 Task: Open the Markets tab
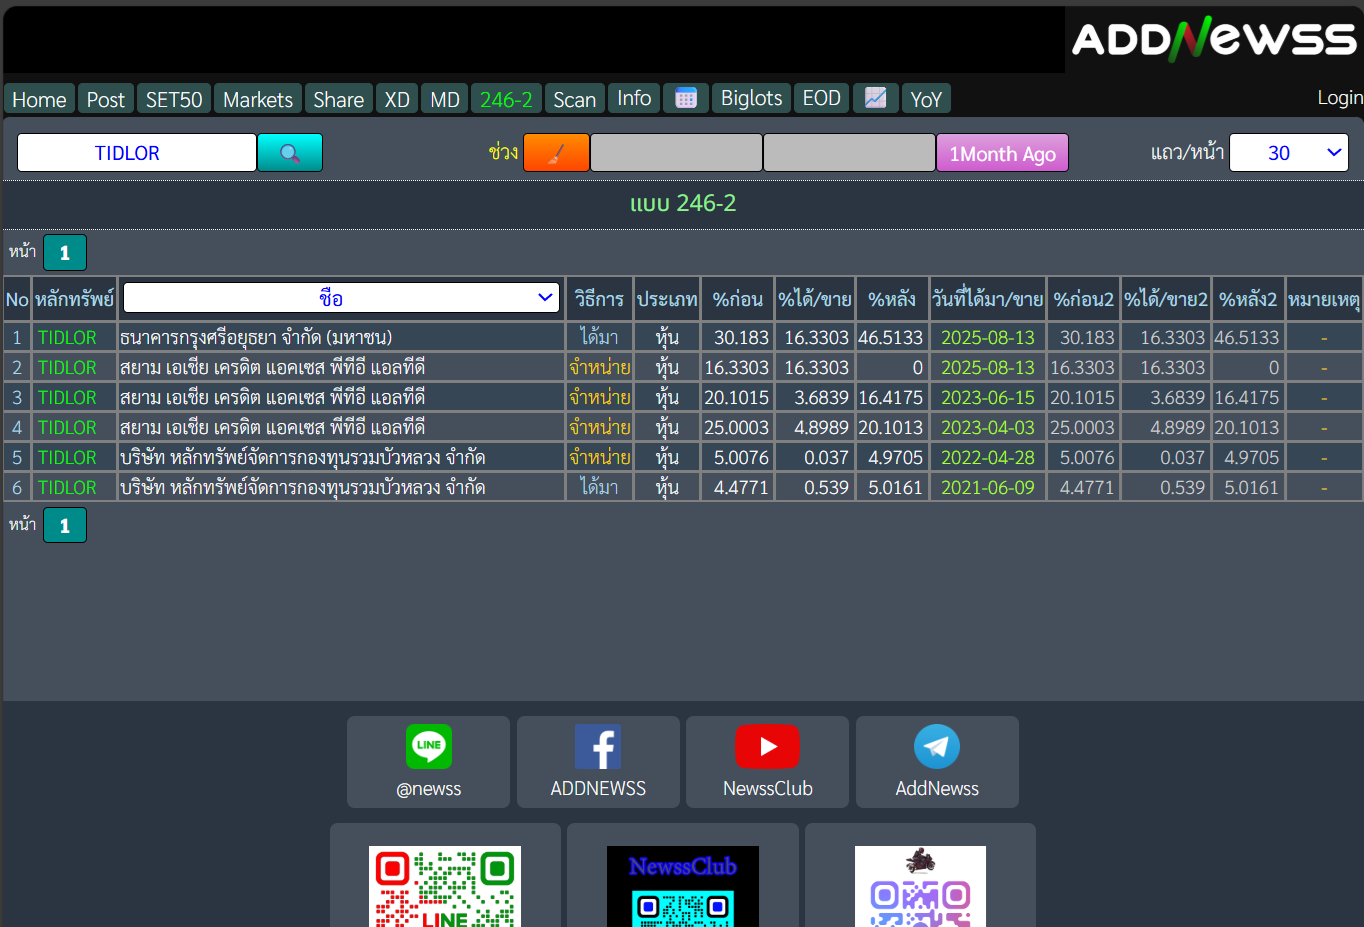pos(258,99)
